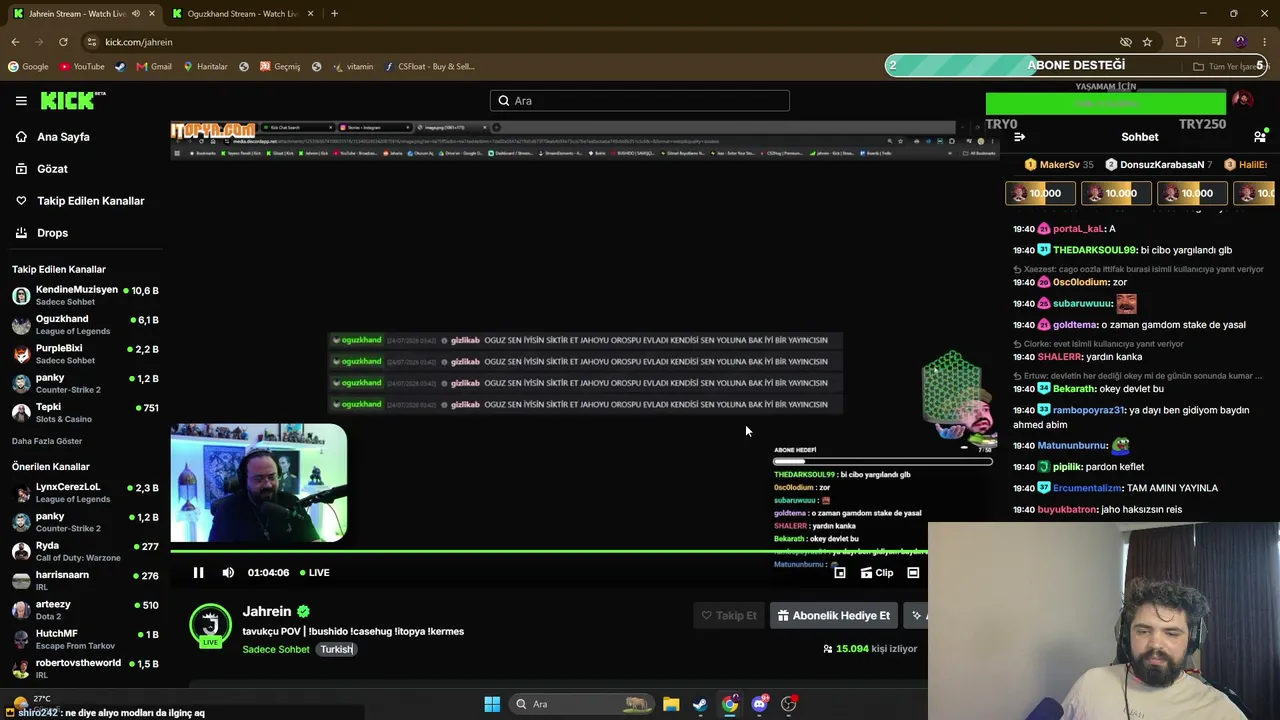Open the browser extensions puzzle icon
The width and height of the screenshot is (1280, 720).
(1181, 42)
